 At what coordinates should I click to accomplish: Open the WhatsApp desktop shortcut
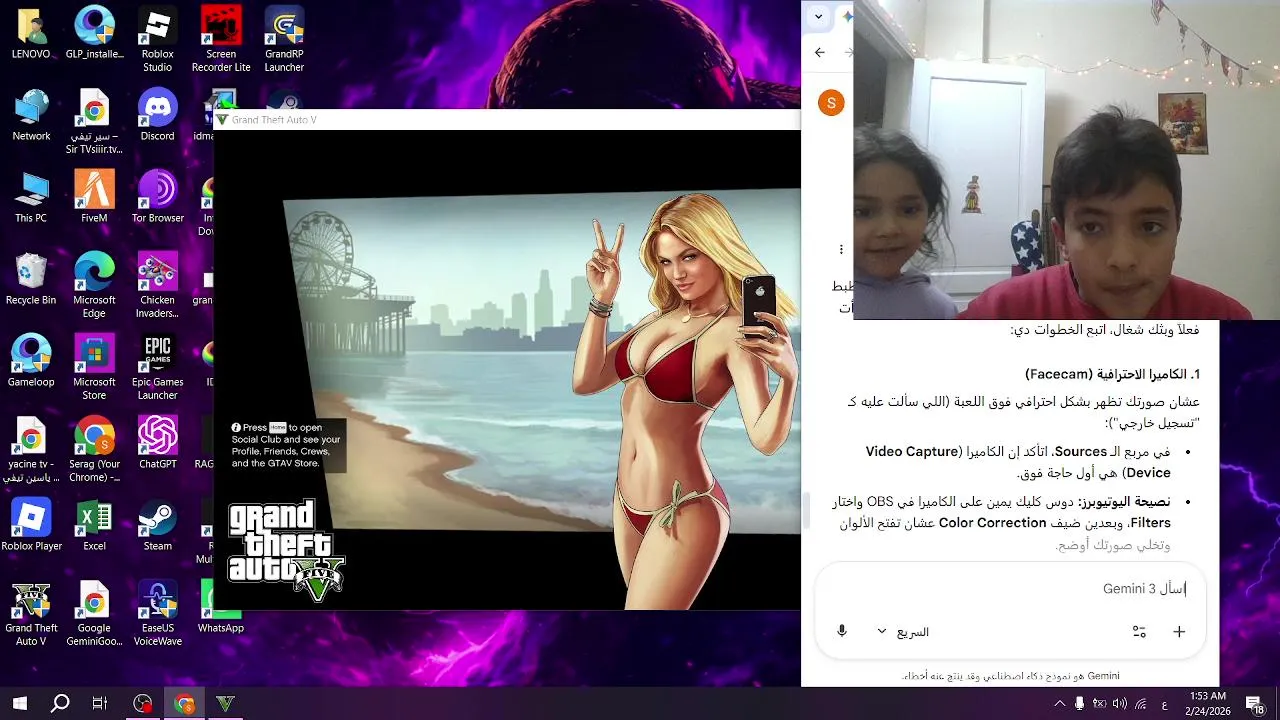click(x=221, y=608)
